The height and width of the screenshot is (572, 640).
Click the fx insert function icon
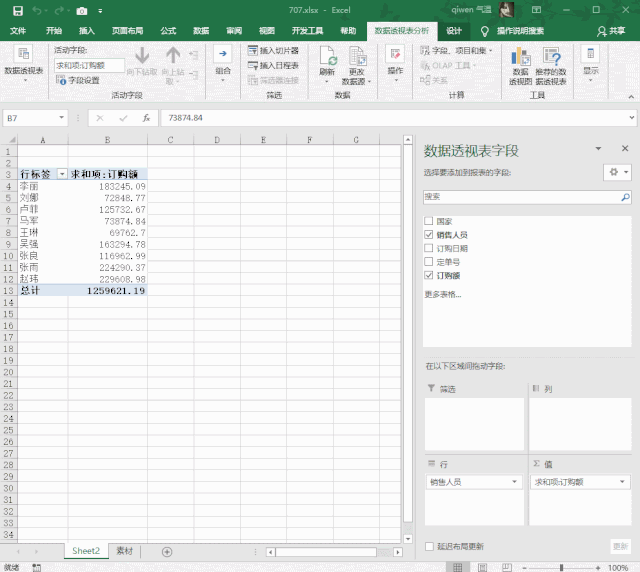click(146, 118)
